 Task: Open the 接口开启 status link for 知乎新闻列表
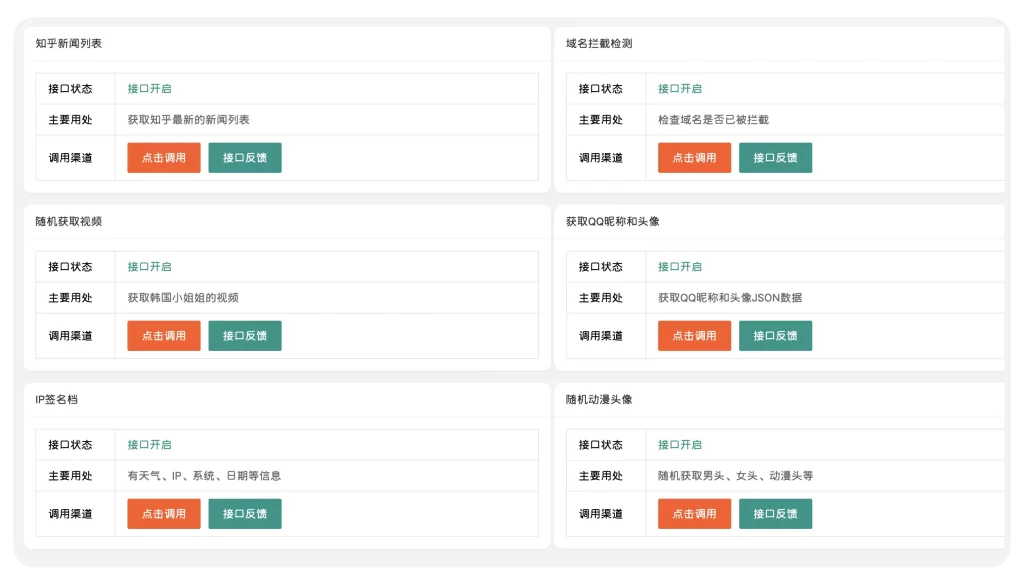[x=149, y=88]
